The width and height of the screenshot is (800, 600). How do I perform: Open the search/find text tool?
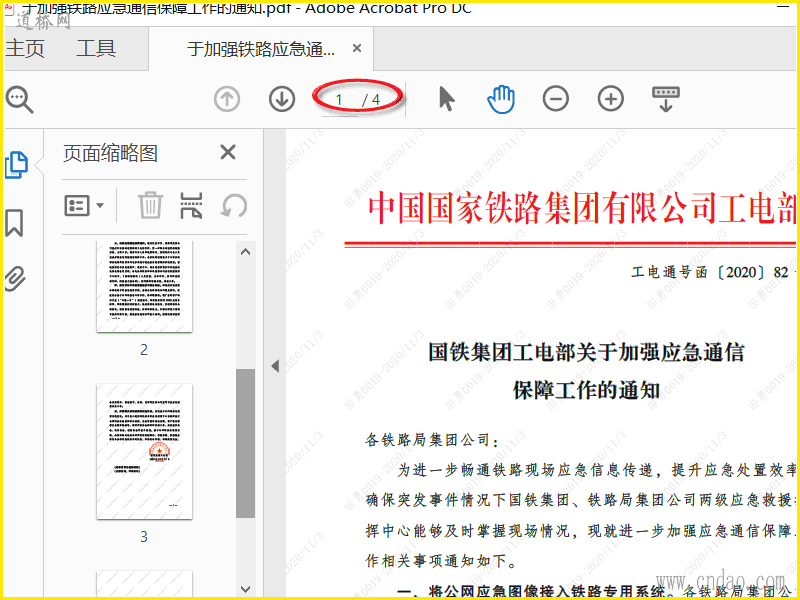(x=19, y=99)
